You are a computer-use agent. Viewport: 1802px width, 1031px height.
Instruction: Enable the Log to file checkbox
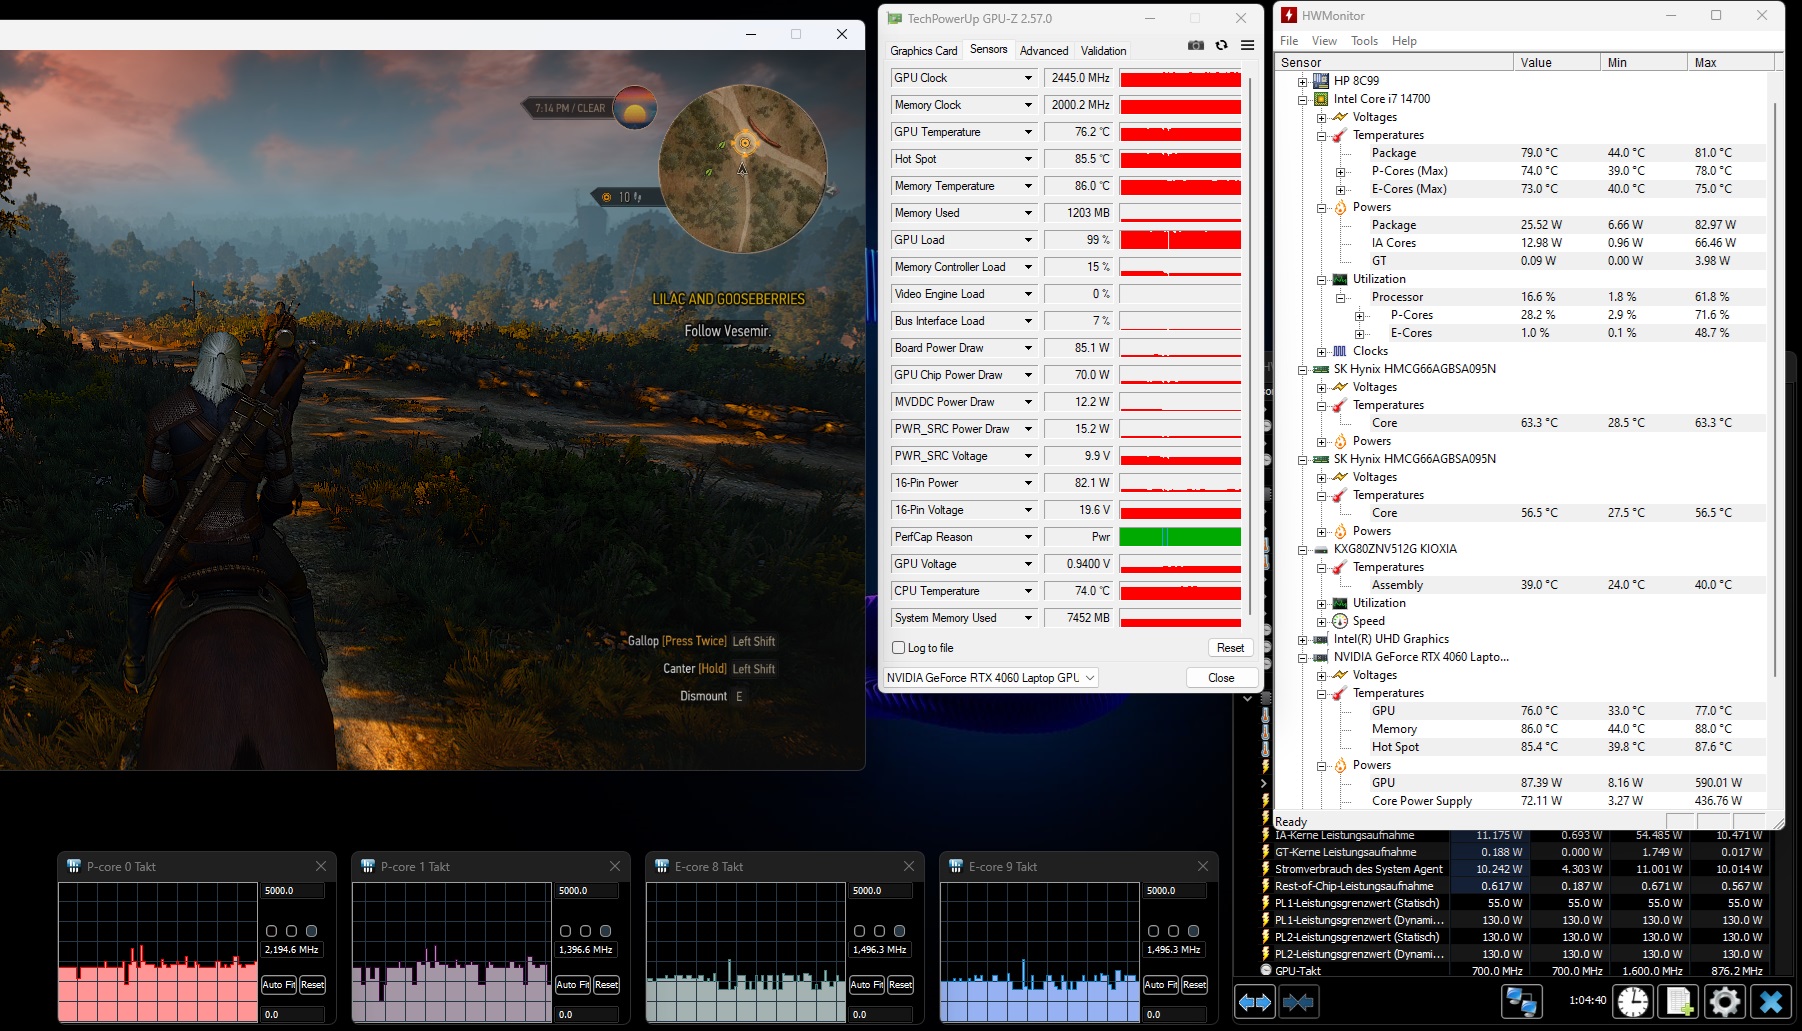pos(898,648)
